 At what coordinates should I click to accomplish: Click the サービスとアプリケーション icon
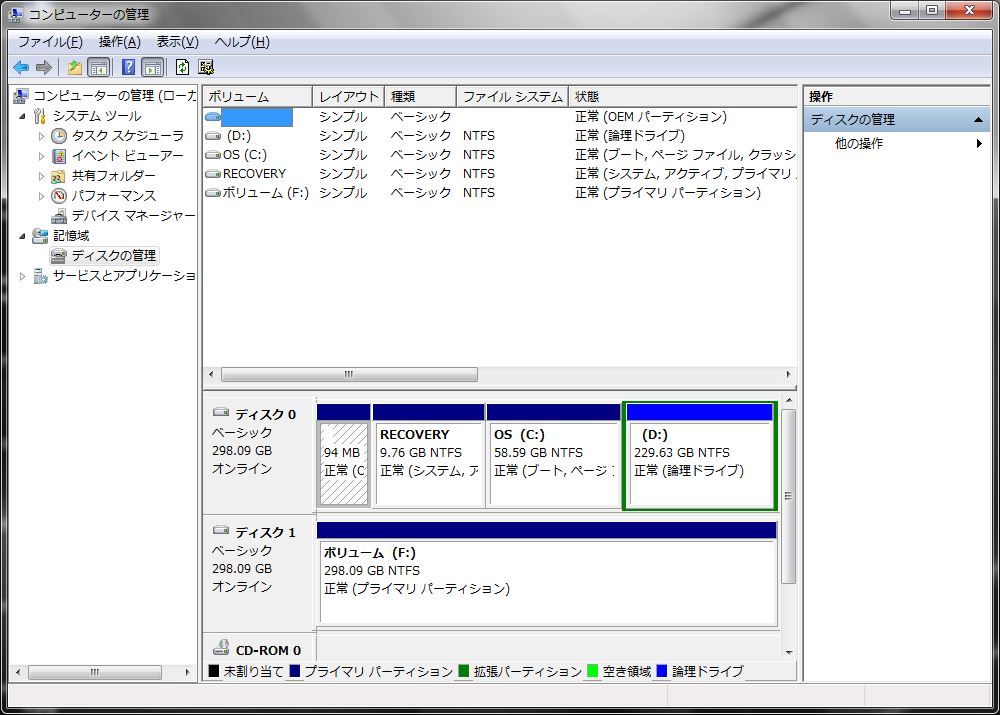(40, 276)
